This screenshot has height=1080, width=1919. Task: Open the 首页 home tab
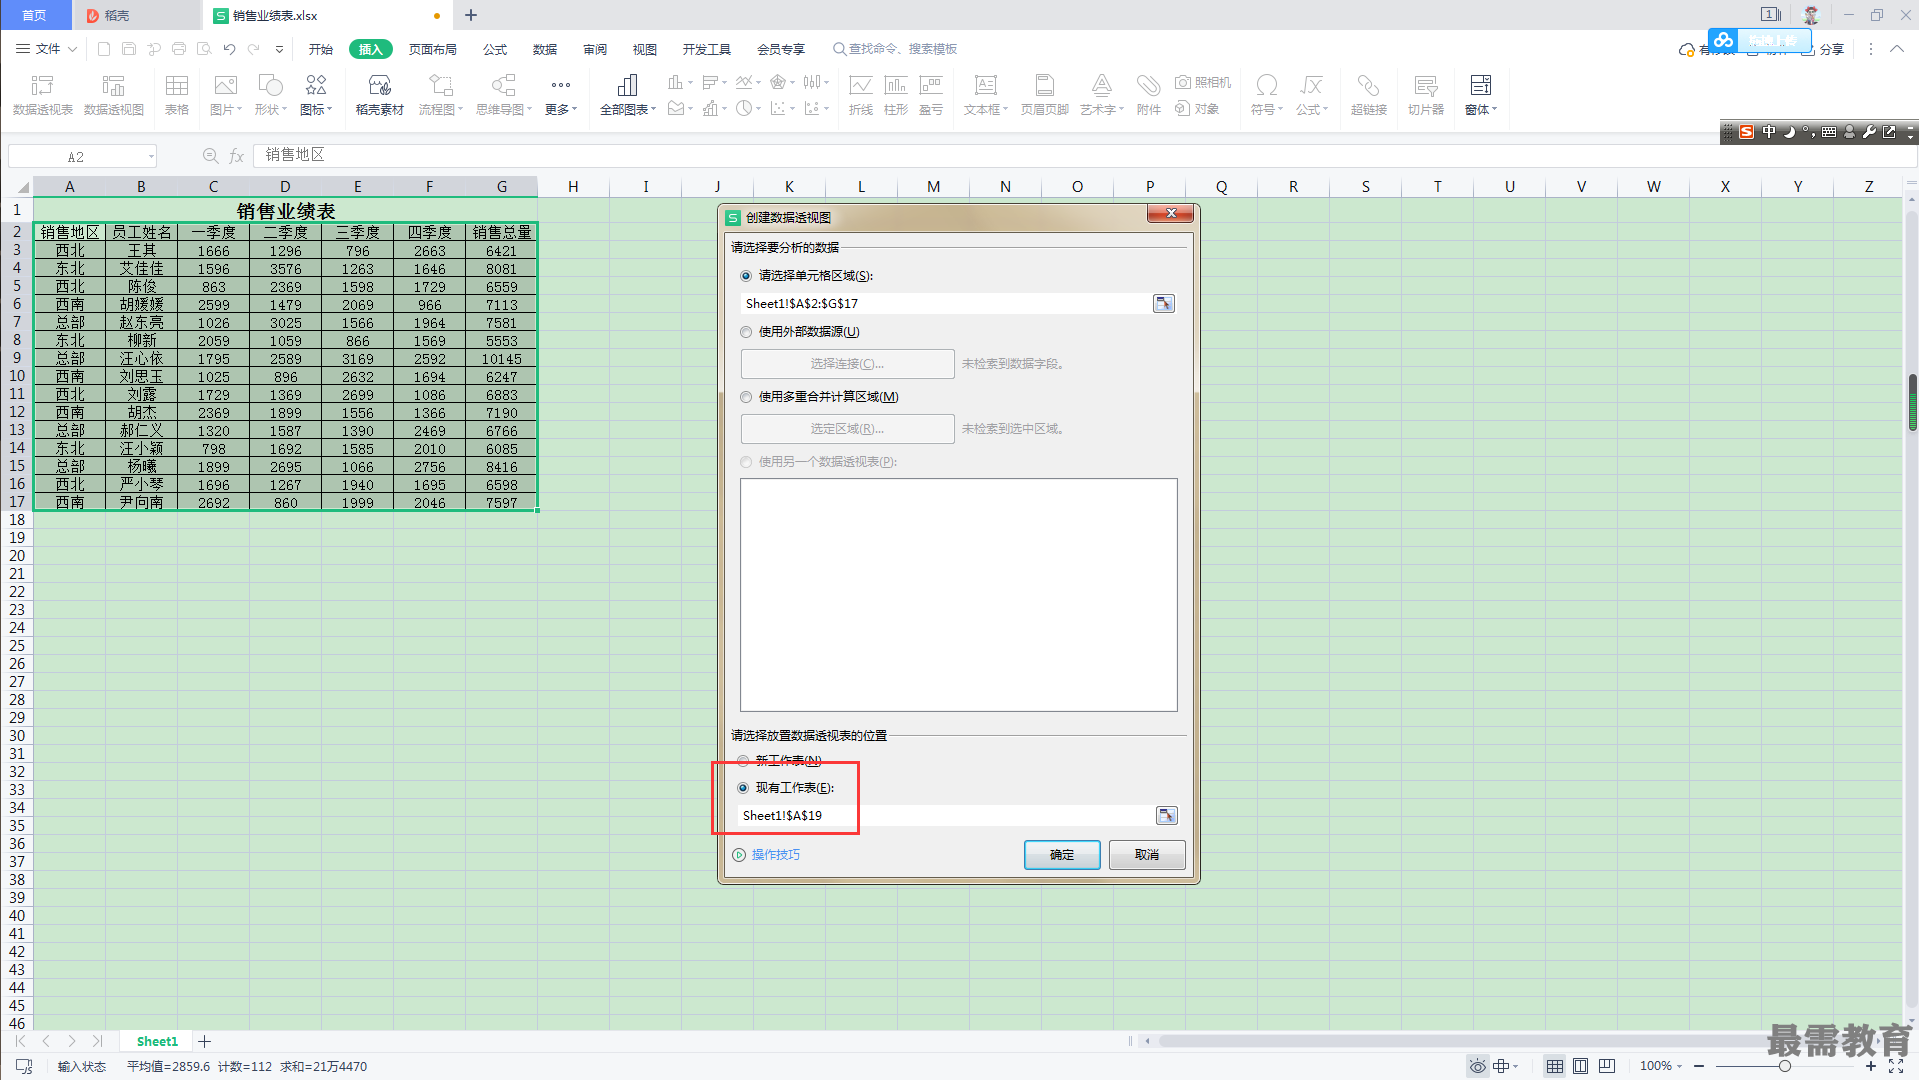pos(35,15)
